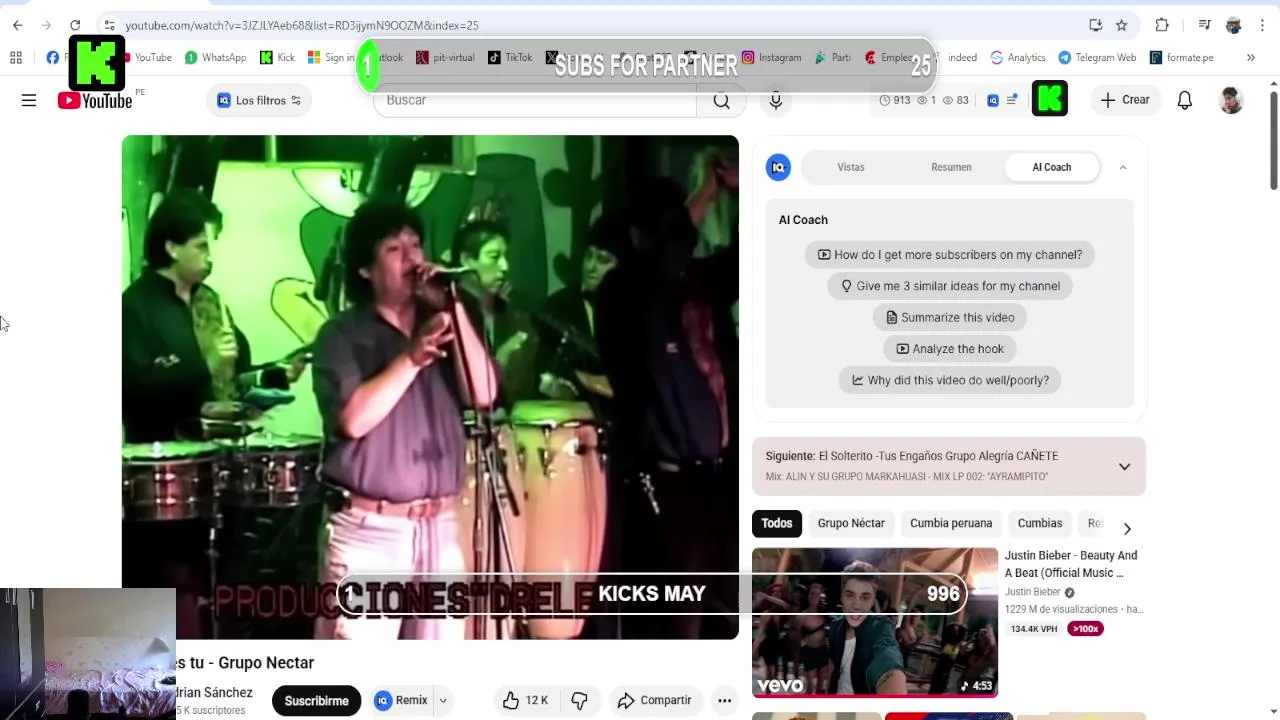
Task: Bookmark this page with the star icon
Action: point(1121,25)
